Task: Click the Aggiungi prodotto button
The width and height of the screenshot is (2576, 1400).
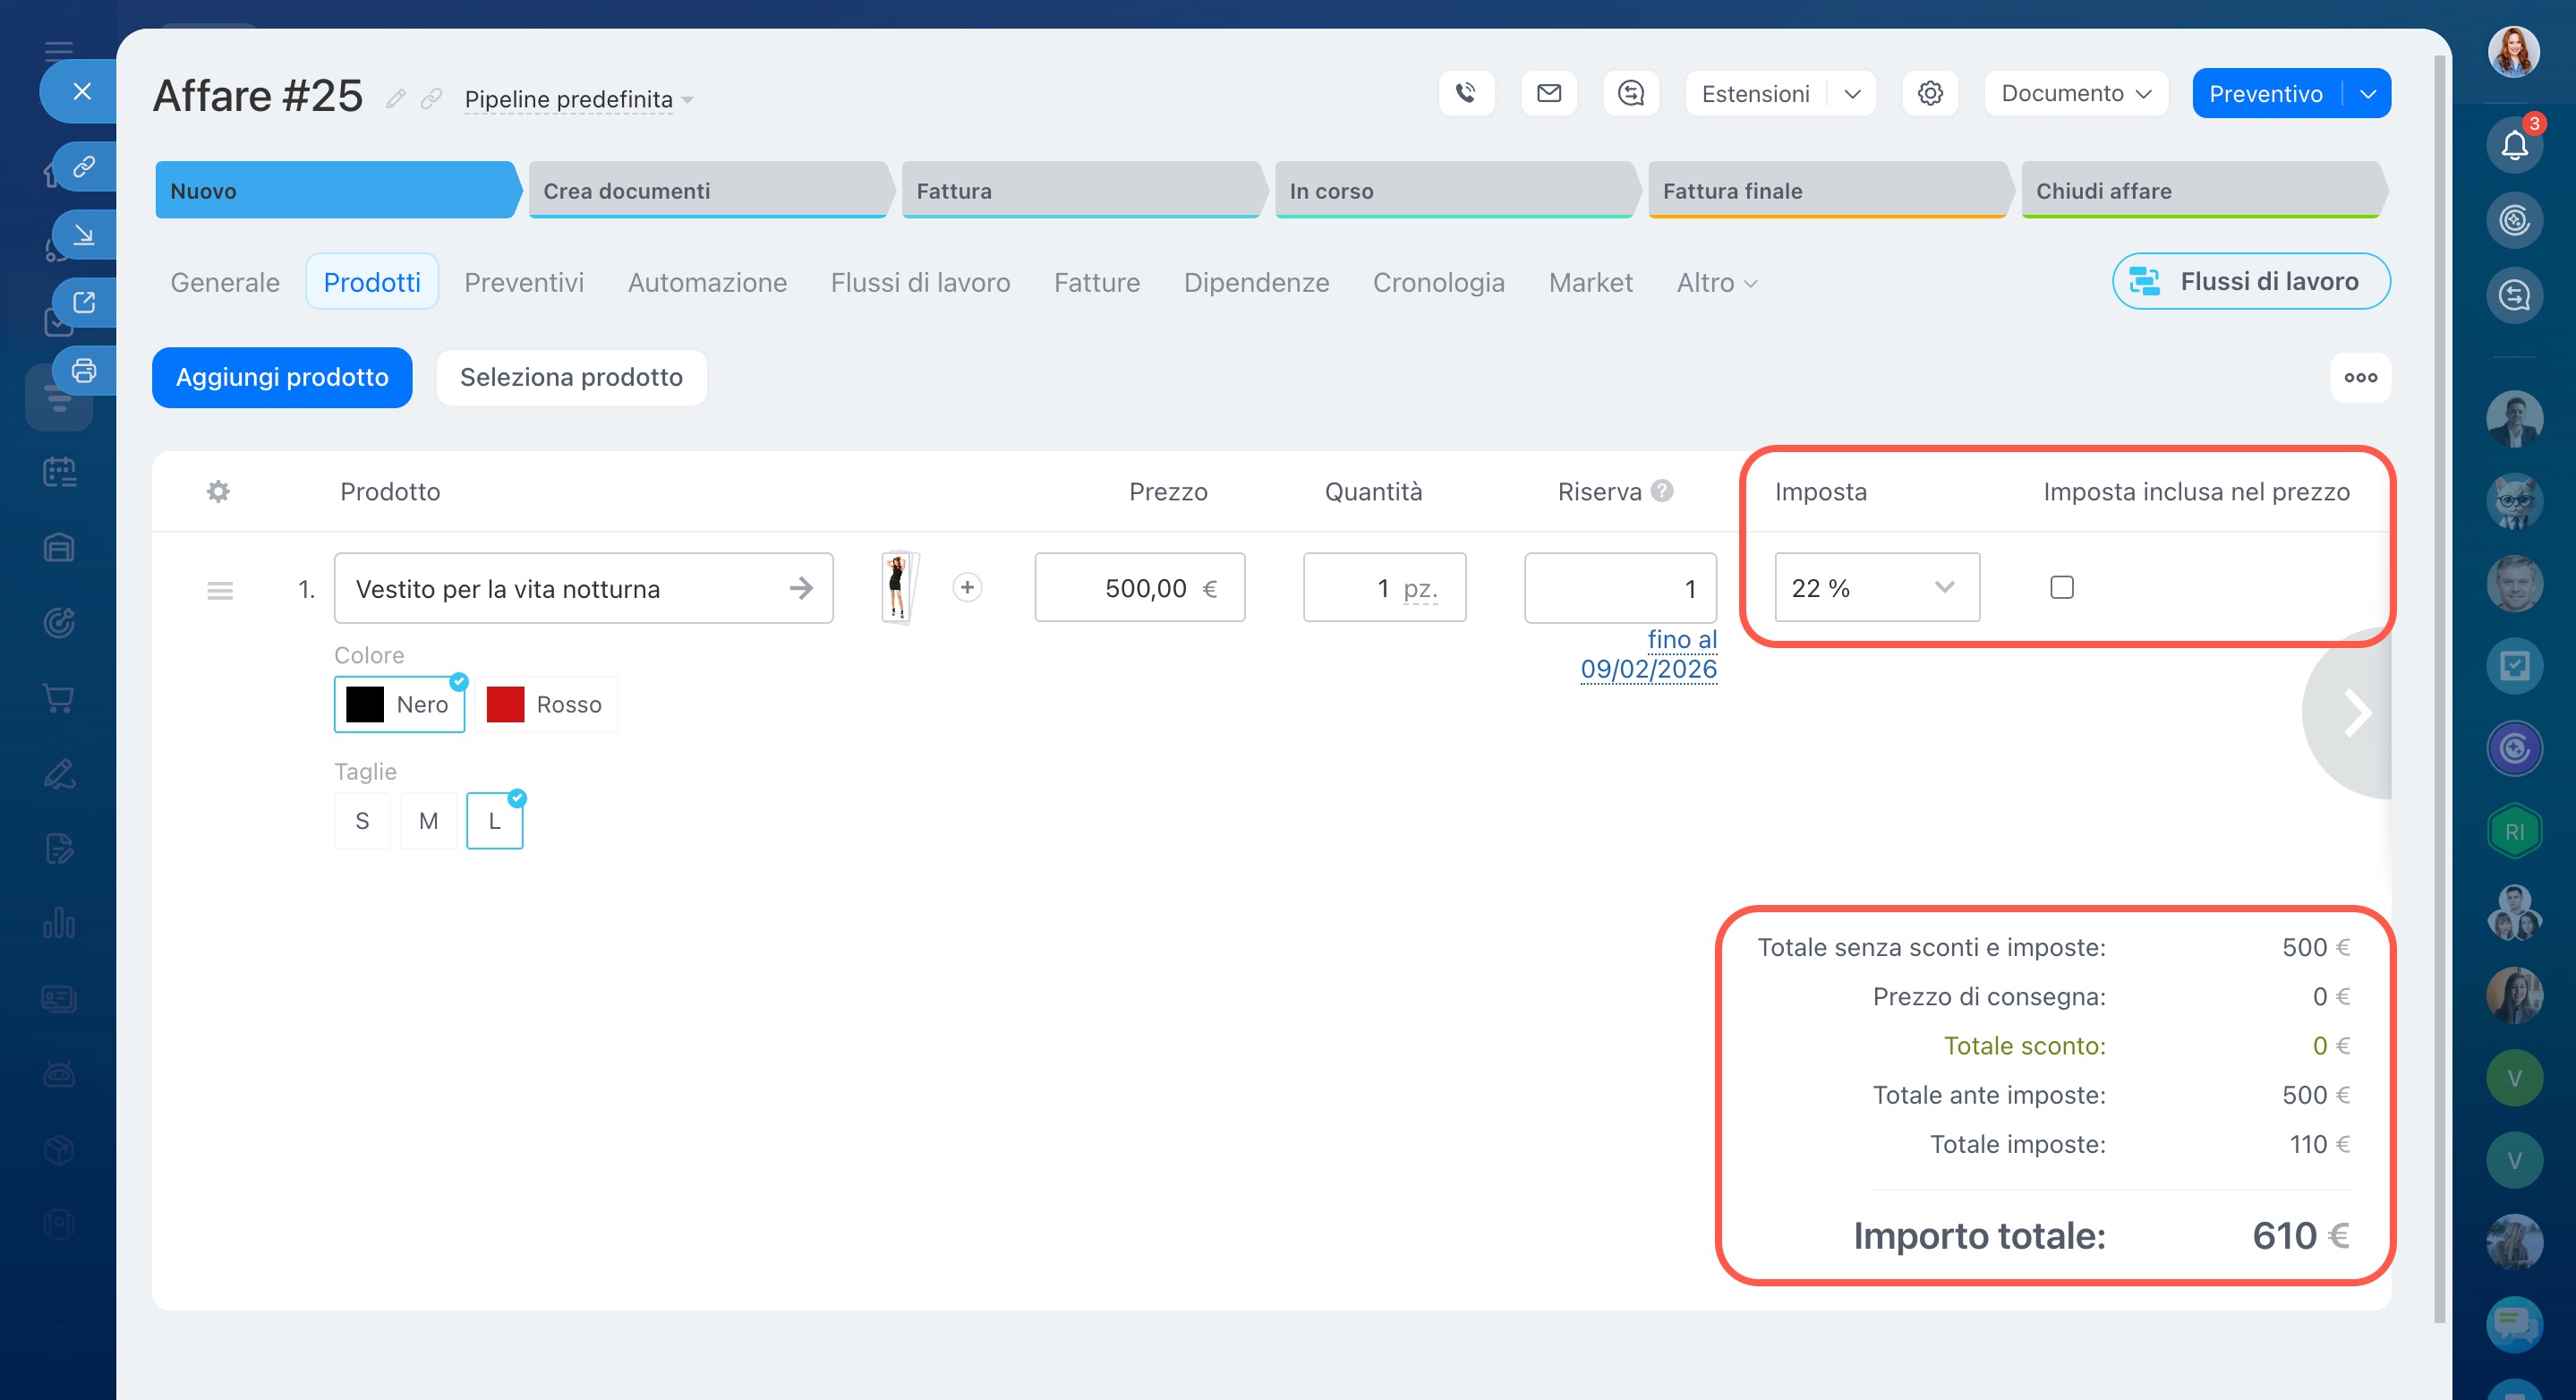Action: [x=282, y=377]
